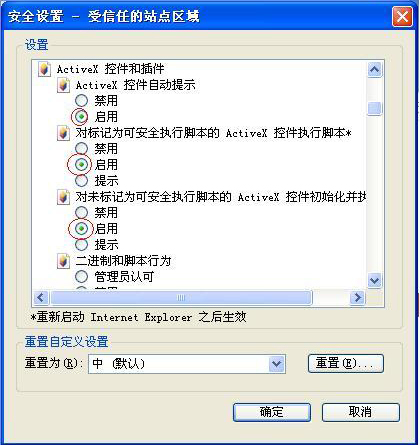420x445 pixels.
Task: Select 启用 for 对未标记为可安全执行脚本的 ActiveX 控件
Action: [81, 229]
